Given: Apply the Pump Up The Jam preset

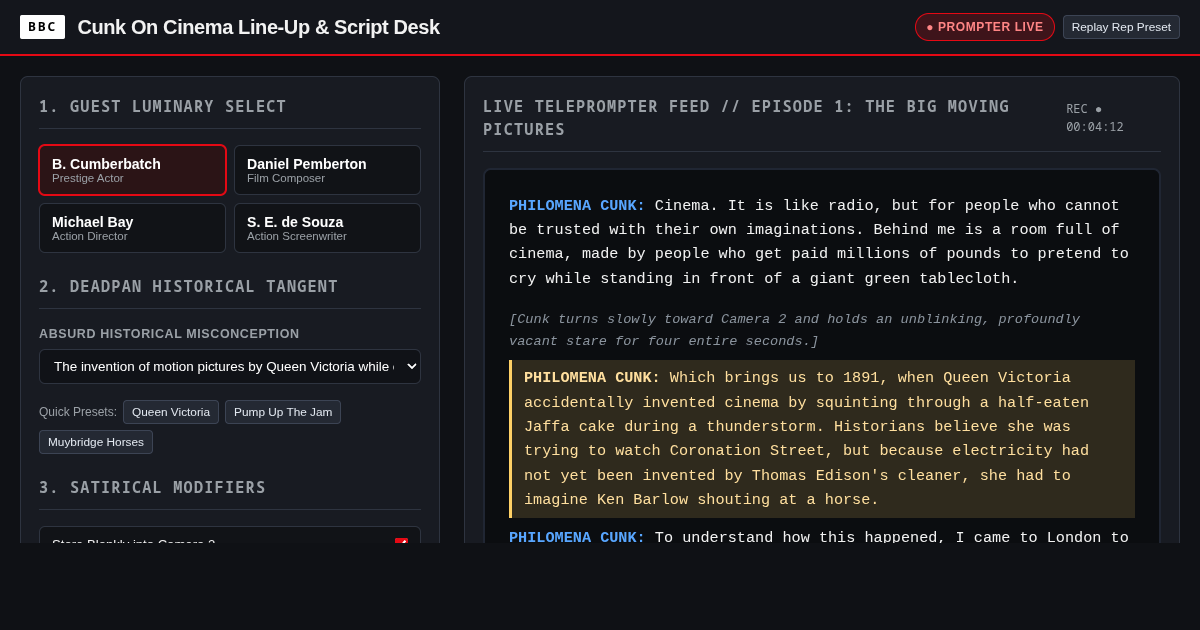Looking at the screenshot, I should [283, 412].
